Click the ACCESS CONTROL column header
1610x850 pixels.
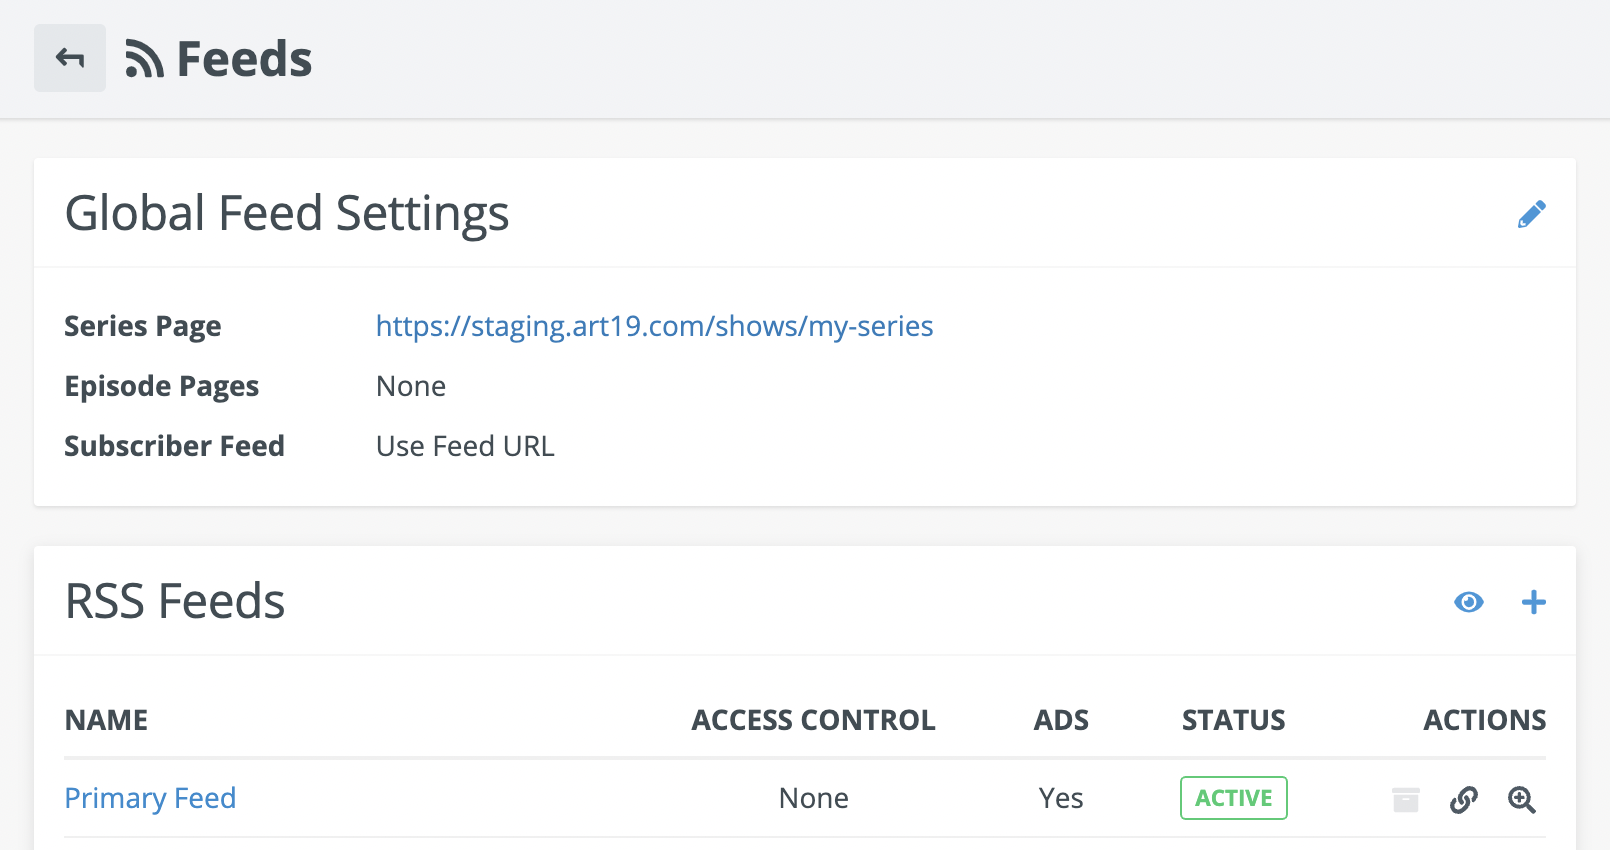pyautogui.click(x=813, y=720)
